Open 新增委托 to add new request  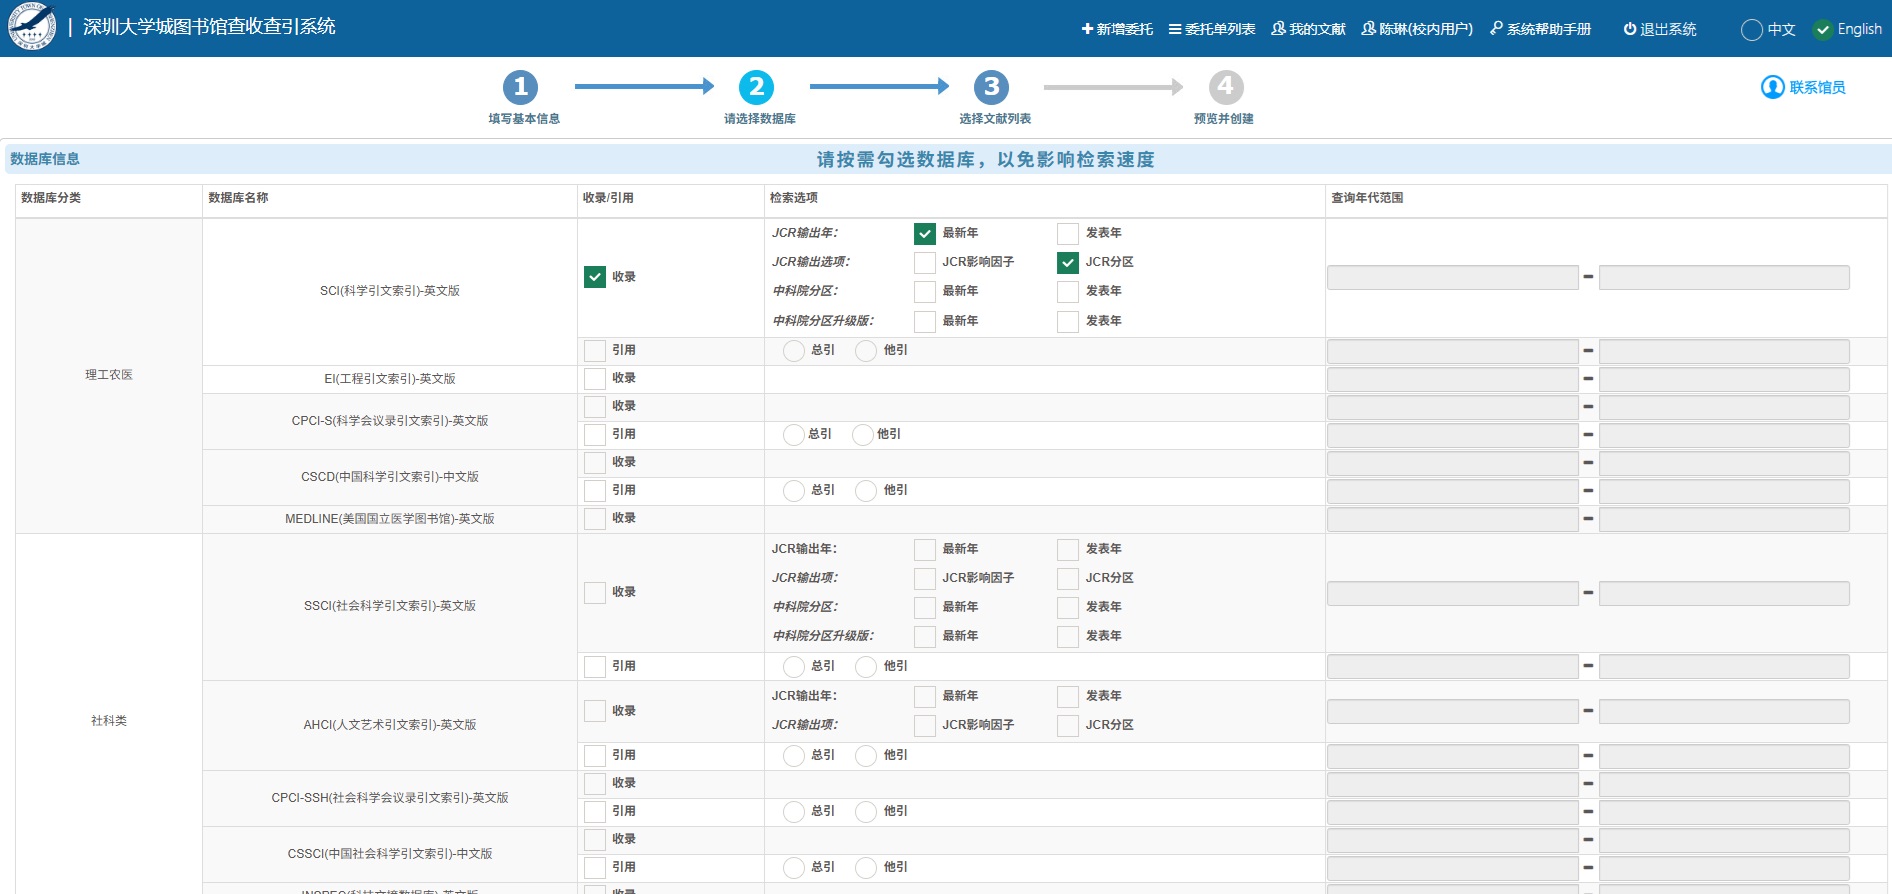coord(1117,29)
